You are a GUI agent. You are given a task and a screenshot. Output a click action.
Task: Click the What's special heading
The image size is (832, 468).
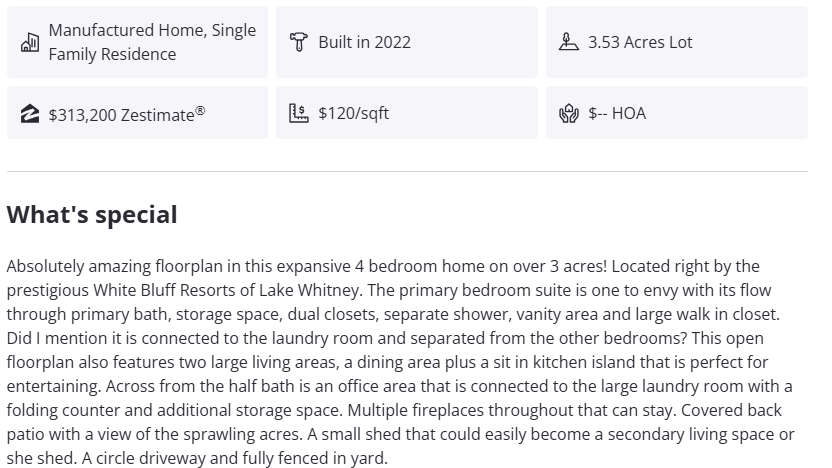92,214
